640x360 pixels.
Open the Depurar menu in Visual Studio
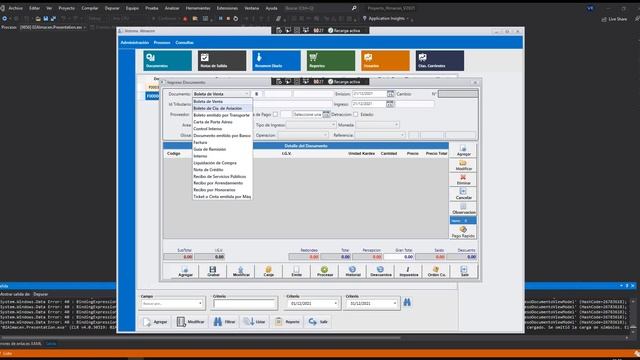tap(112, 8)
